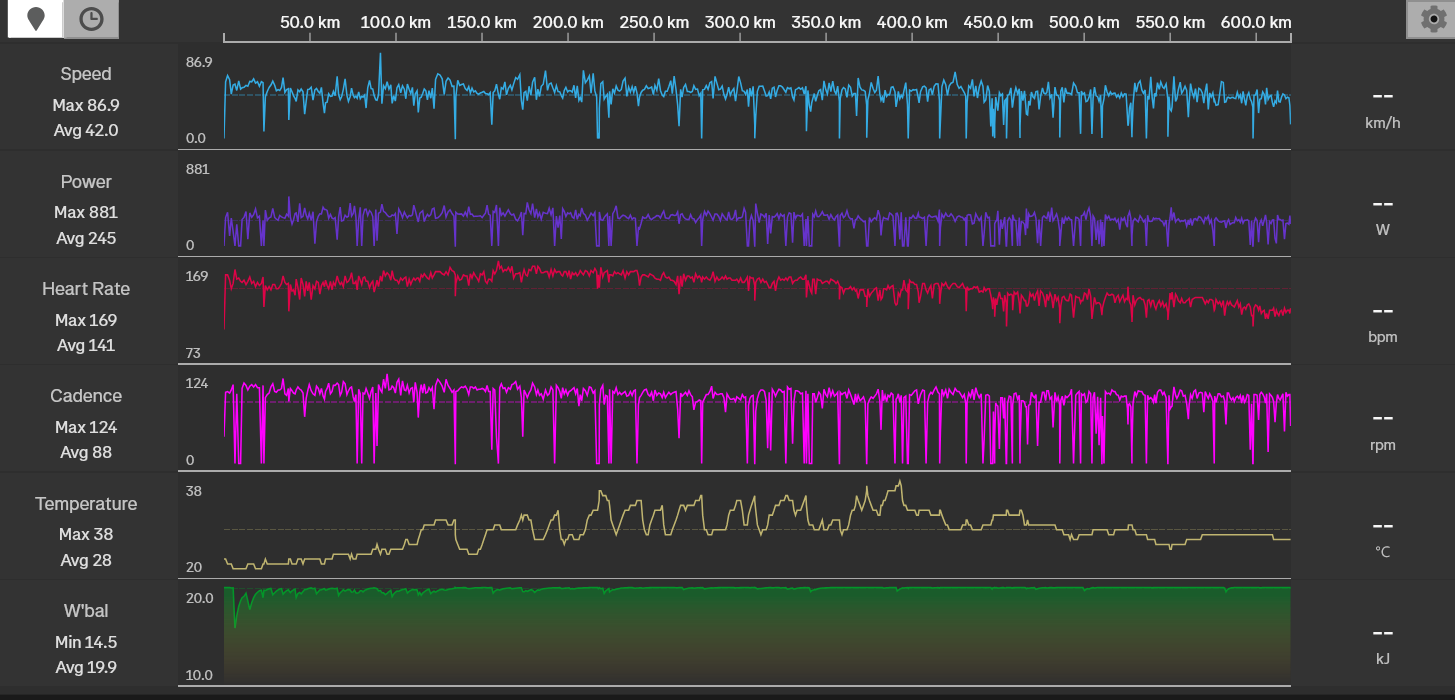Switch x-axis to distance using map pin icon
Viewport: 1455px width, 700px height.
click(35, 19)
